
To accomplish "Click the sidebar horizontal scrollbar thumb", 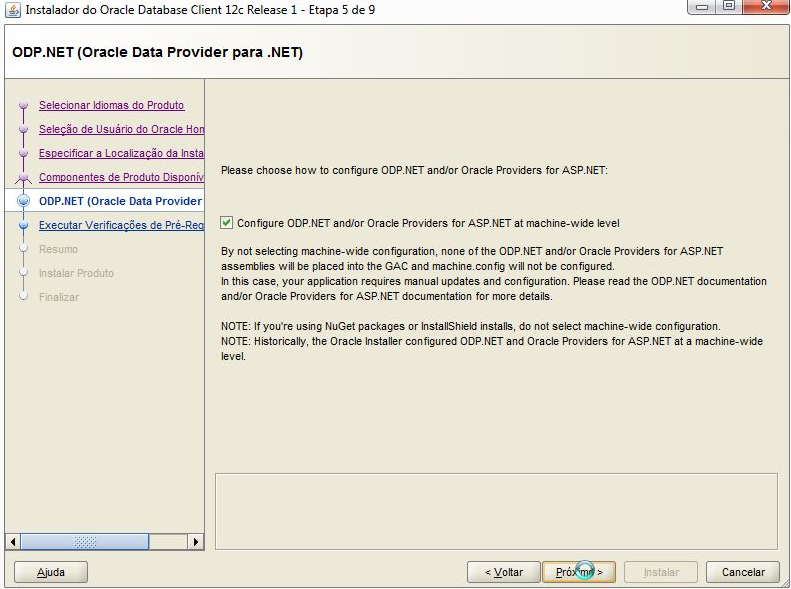I will coord(85,542).
